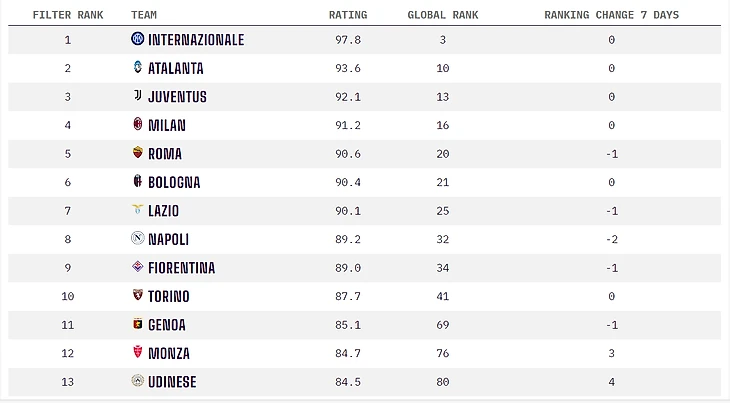Select the Fiorentina team name
This screenshot has height=403, width=730.
181,268
